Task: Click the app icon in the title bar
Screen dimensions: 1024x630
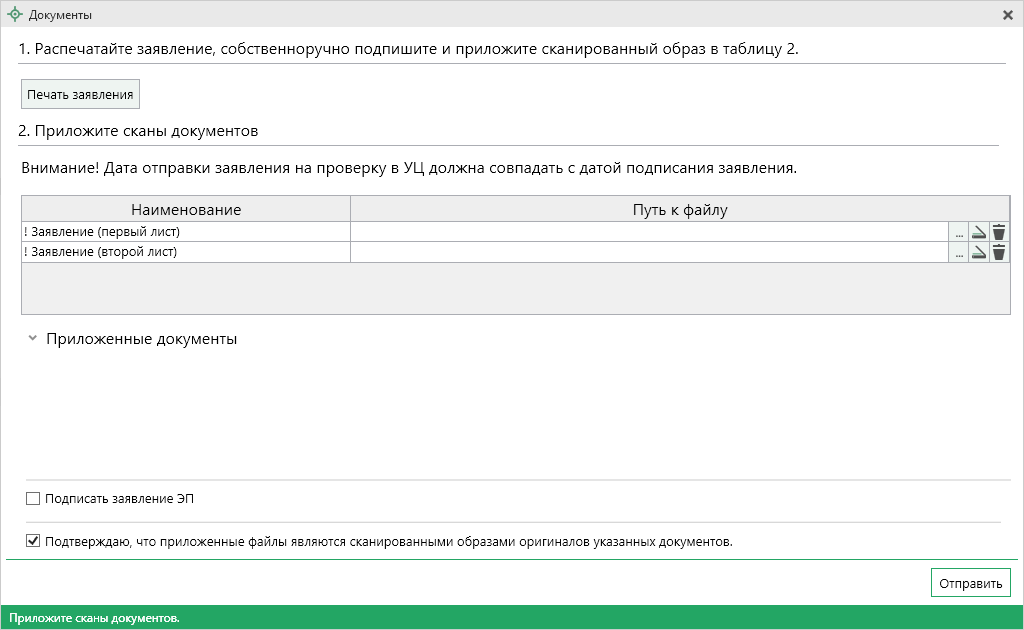Action: click(x=15, y=15)
